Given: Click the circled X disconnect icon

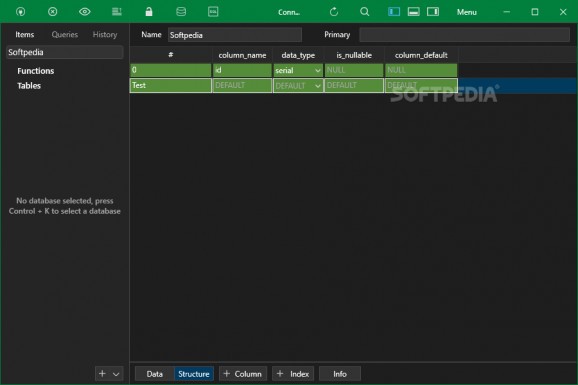Looking at the screenshot, I should 53,12.
